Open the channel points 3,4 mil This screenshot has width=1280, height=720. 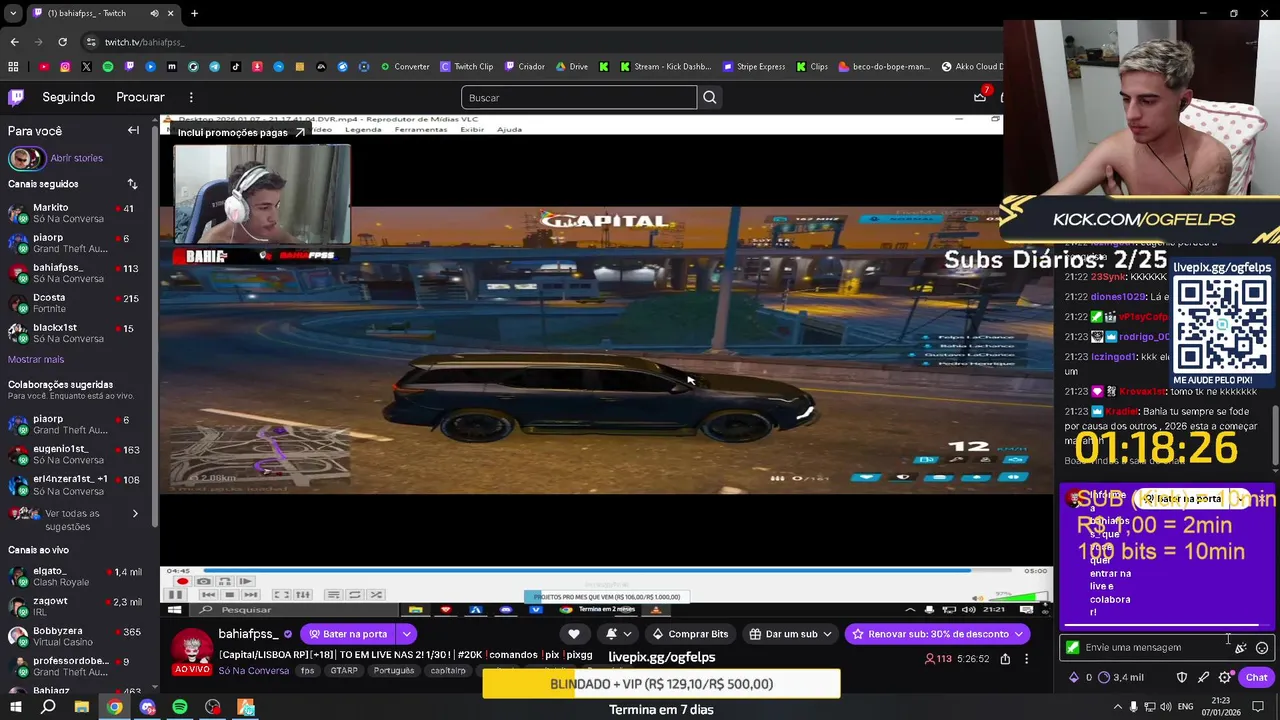pyautogui.click(x=1121, y=677)
